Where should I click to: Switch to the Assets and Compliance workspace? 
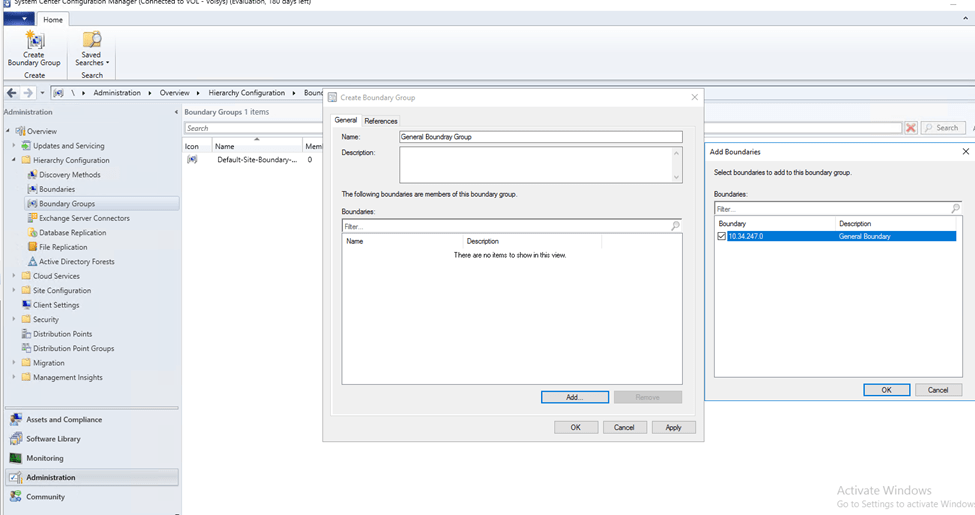point(63,420)
